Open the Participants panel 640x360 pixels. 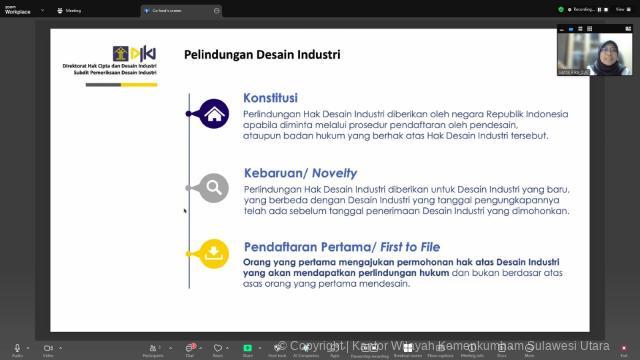(x=153, y=348)
